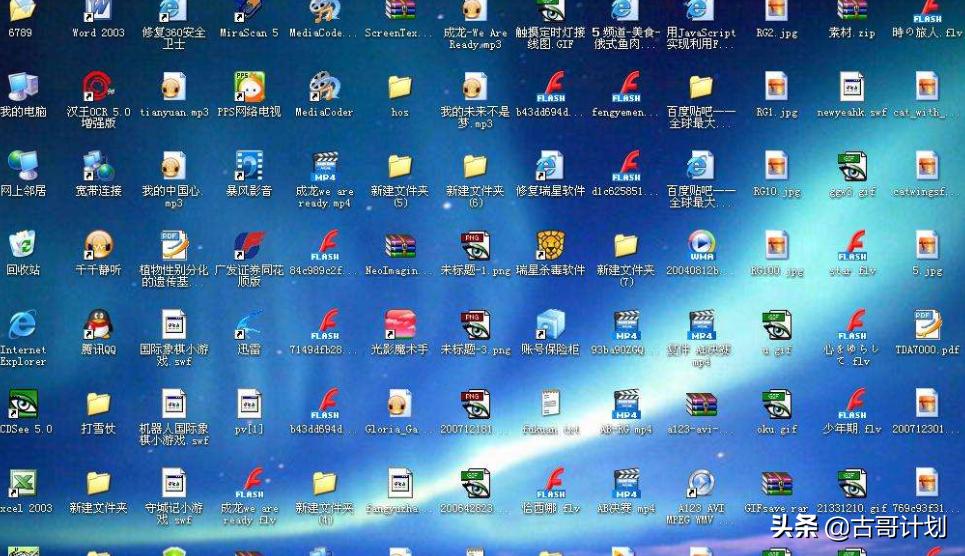The height and width of the screenshot is (556, 965).
Task: Open the 21331210.gif image
Action: [x=852, y=483]
